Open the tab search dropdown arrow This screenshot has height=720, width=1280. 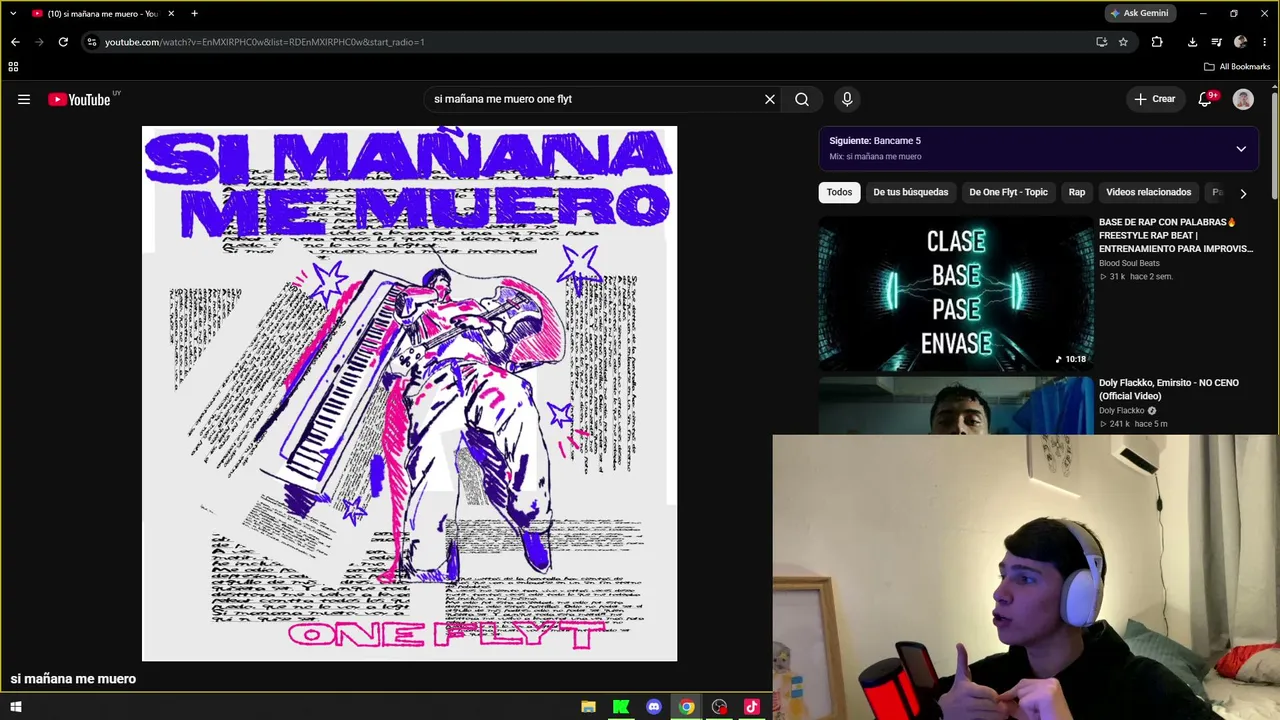[x=13, y=13]
